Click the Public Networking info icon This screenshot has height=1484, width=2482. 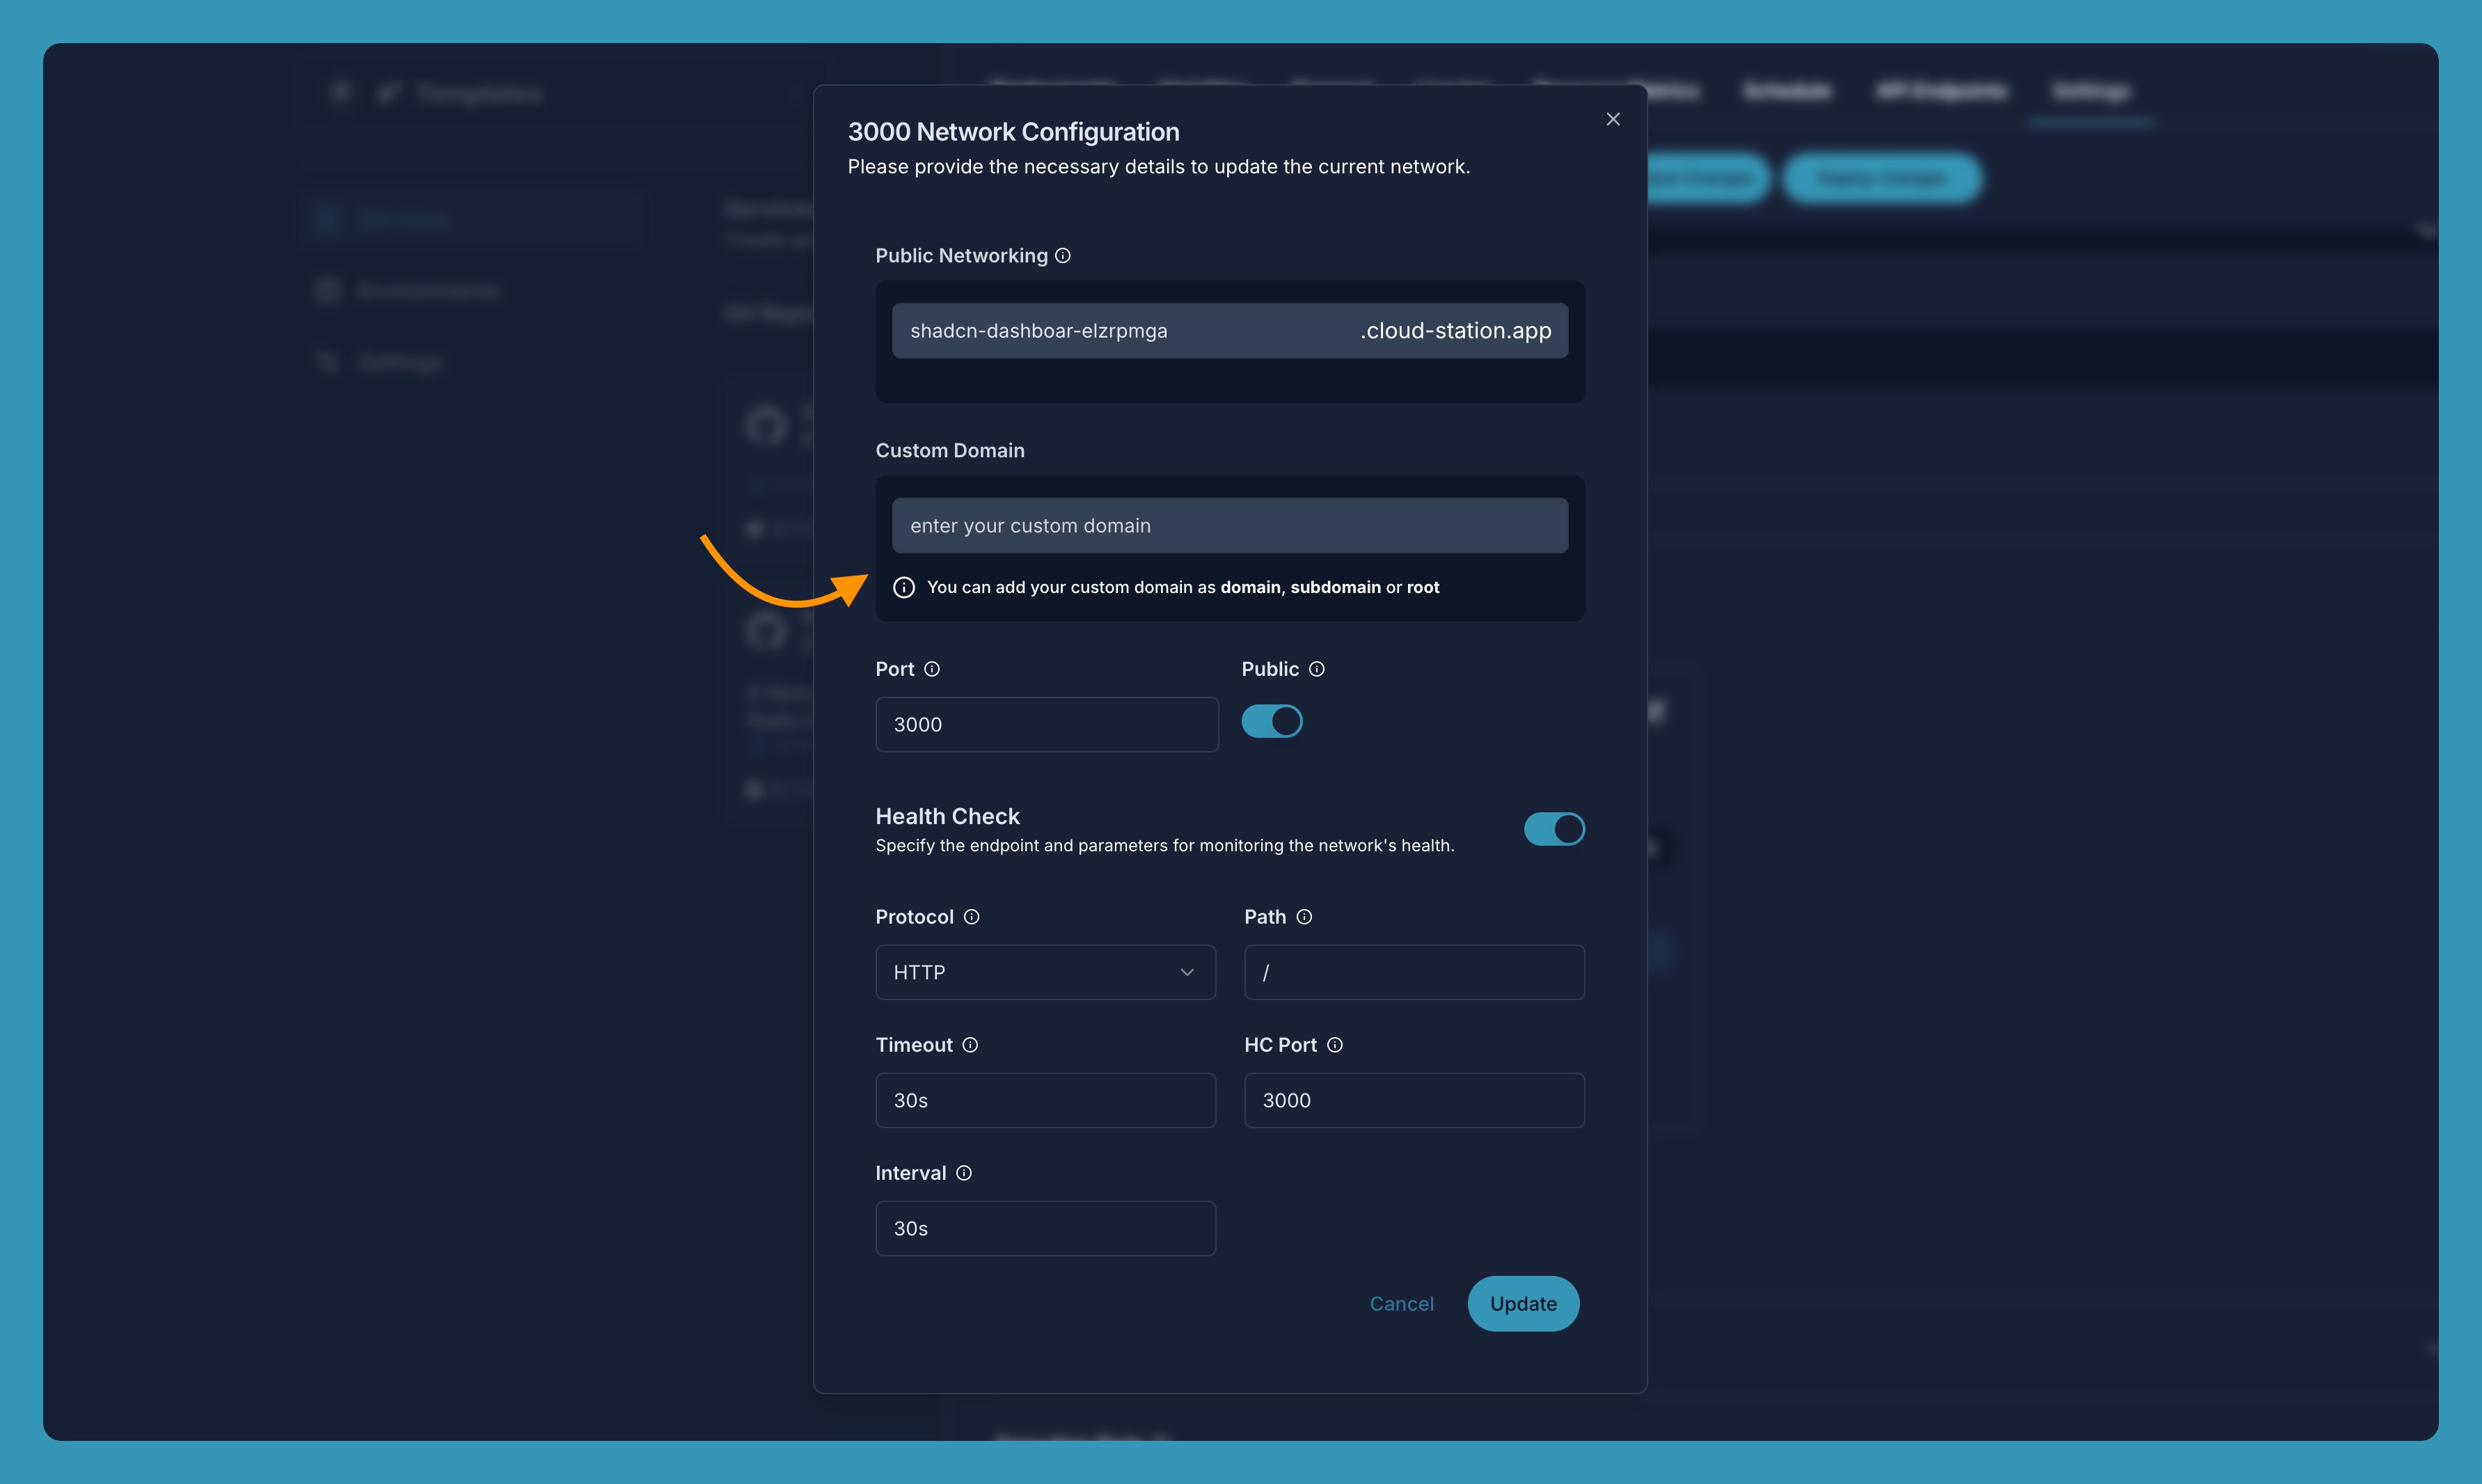click(1063, 256)
